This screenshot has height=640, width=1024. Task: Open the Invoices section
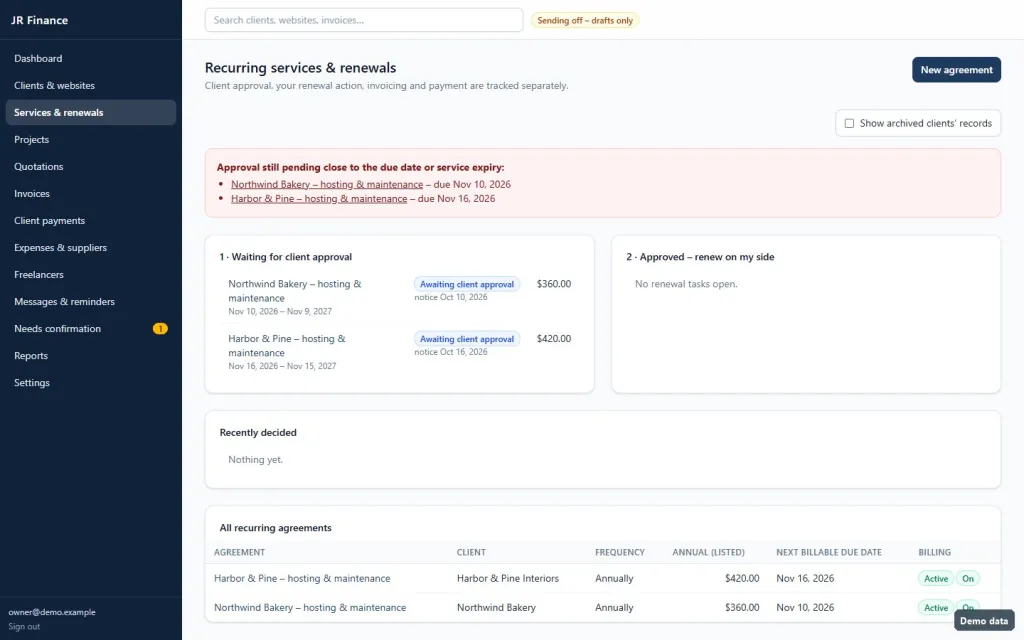pos(91,193)
